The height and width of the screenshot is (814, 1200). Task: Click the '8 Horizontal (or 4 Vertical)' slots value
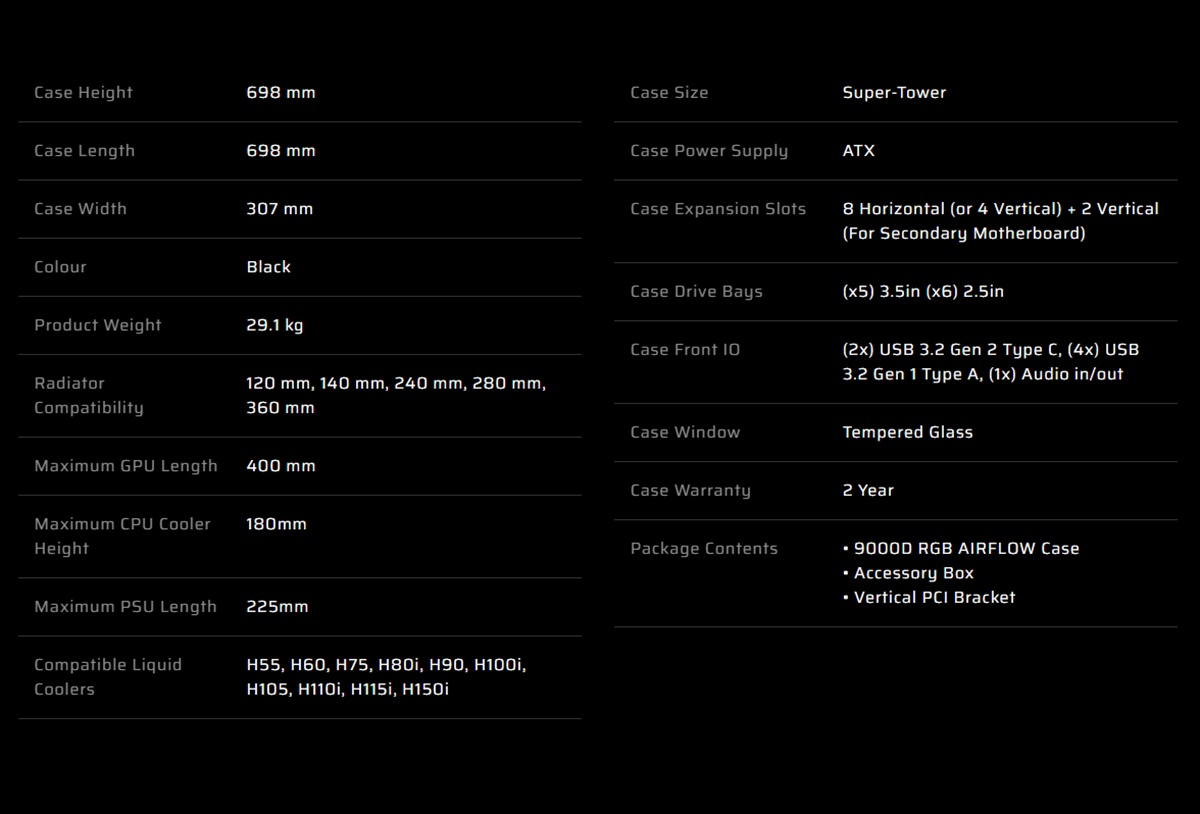pos(1001,221)
